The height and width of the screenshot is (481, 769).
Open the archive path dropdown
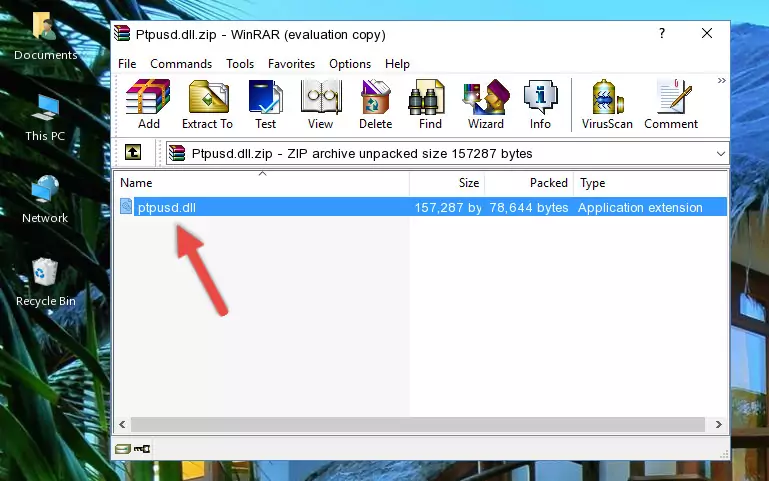(720, 153)
